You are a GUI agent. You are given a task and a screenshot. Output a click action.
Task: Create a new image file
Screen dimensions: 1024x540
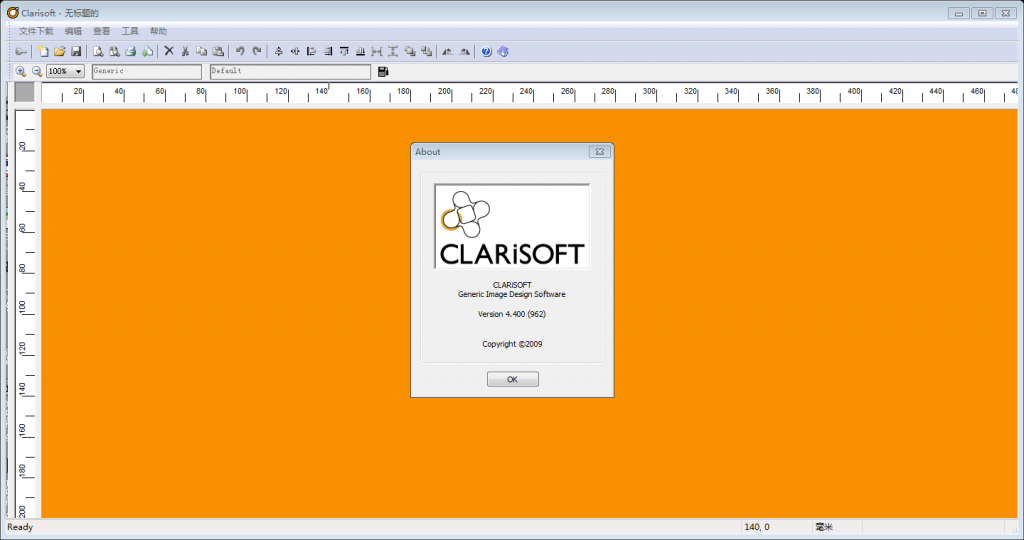(43, 52)
